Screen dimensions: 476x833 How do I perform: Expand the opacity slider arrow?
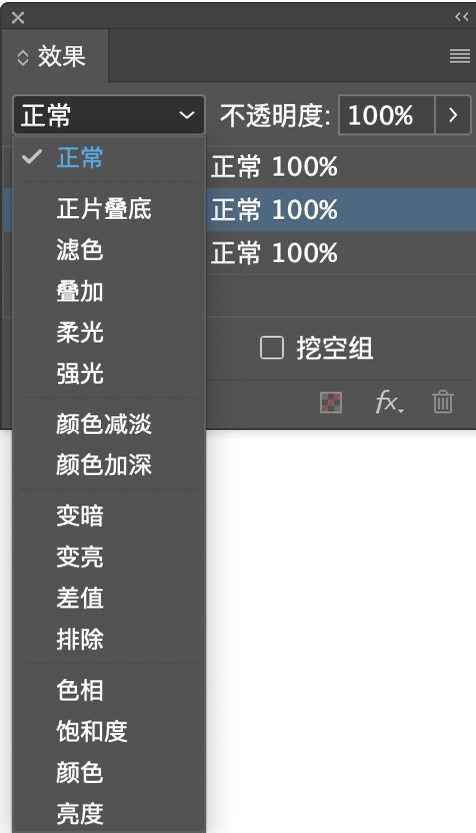(x=453, y=115)
